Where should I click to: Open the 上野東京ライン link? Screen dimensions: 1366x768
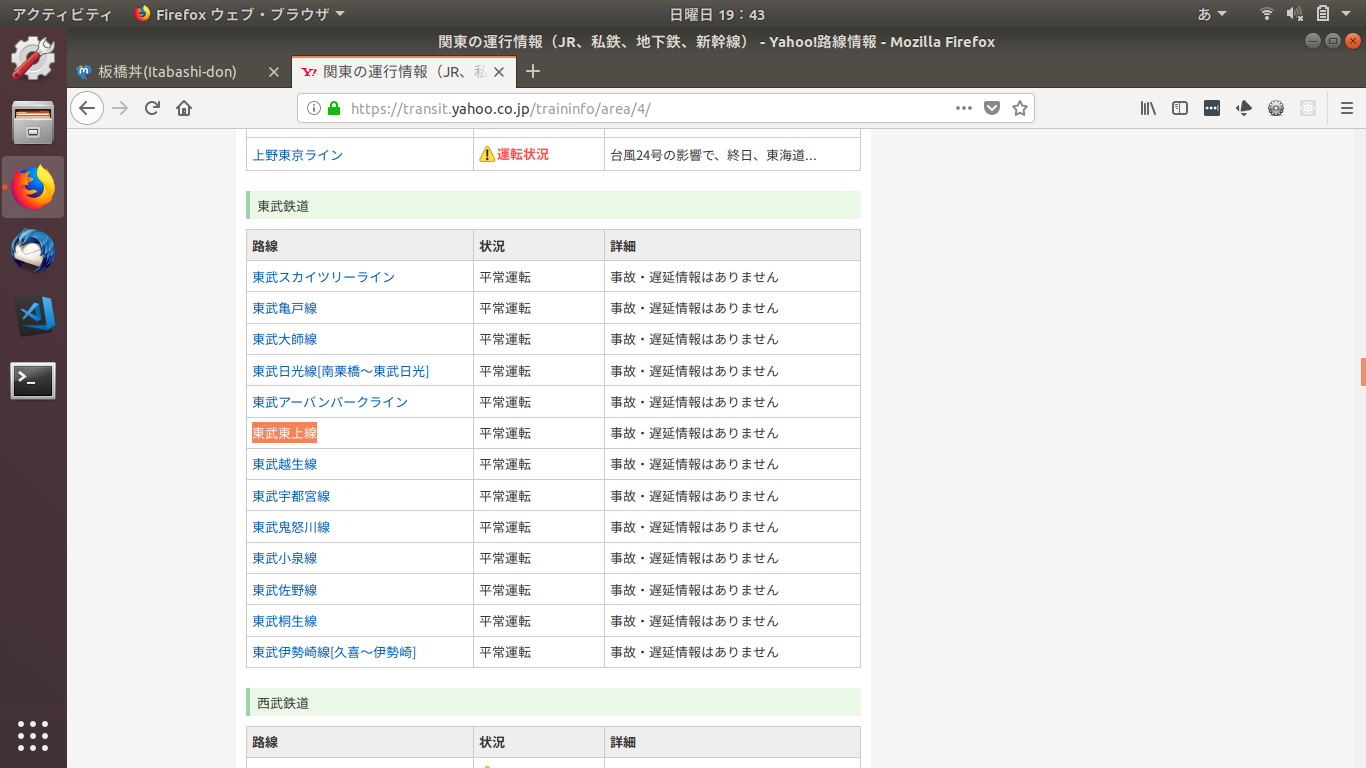[297, 155]
